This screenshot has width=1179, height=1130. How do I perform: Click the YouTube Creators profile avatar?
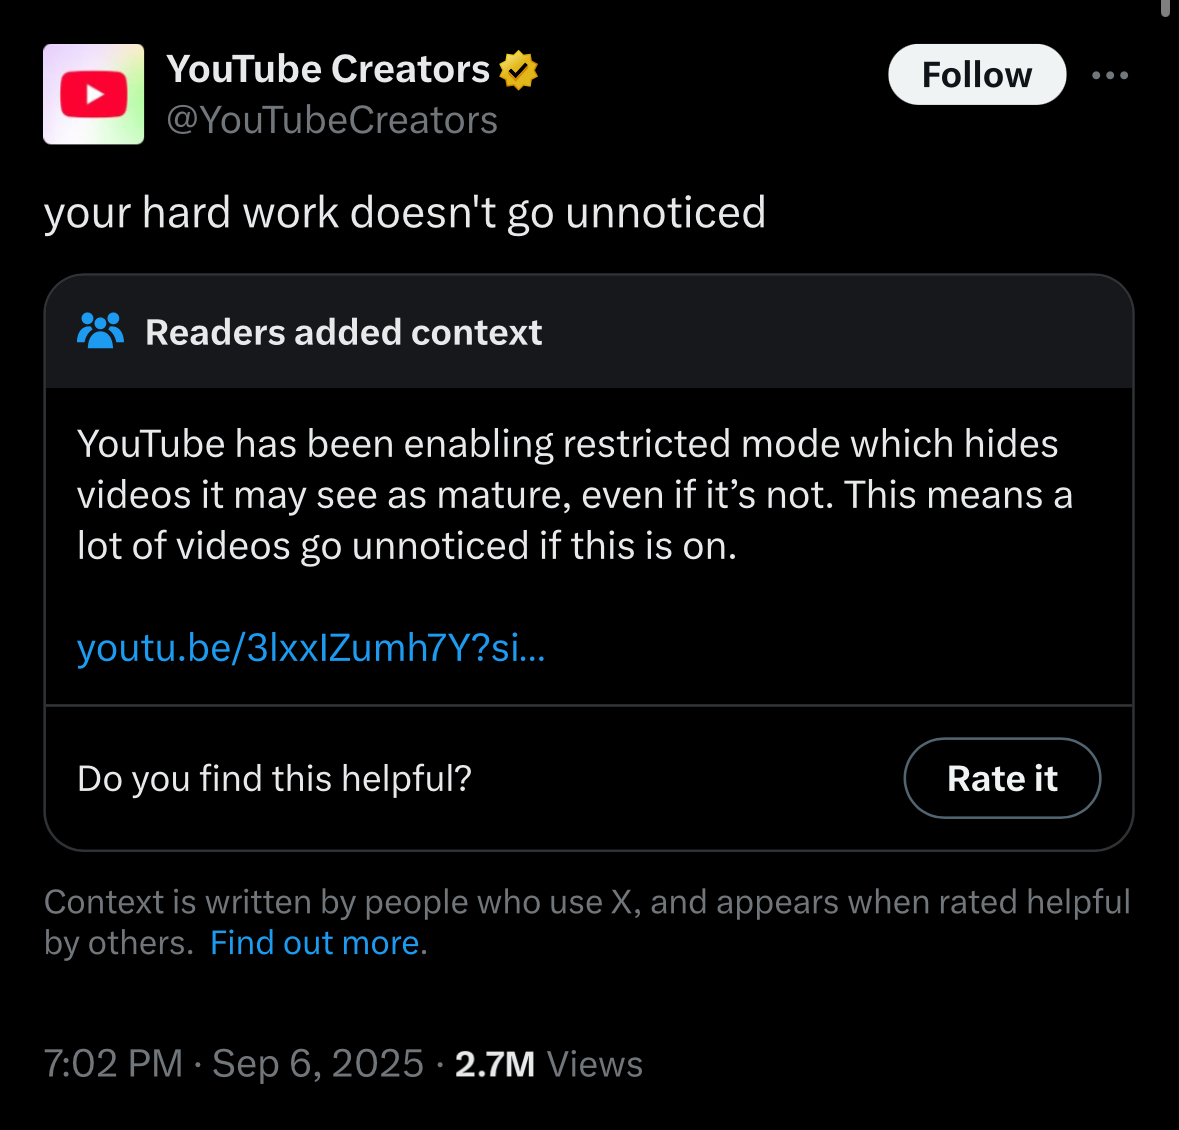[93, 94]
